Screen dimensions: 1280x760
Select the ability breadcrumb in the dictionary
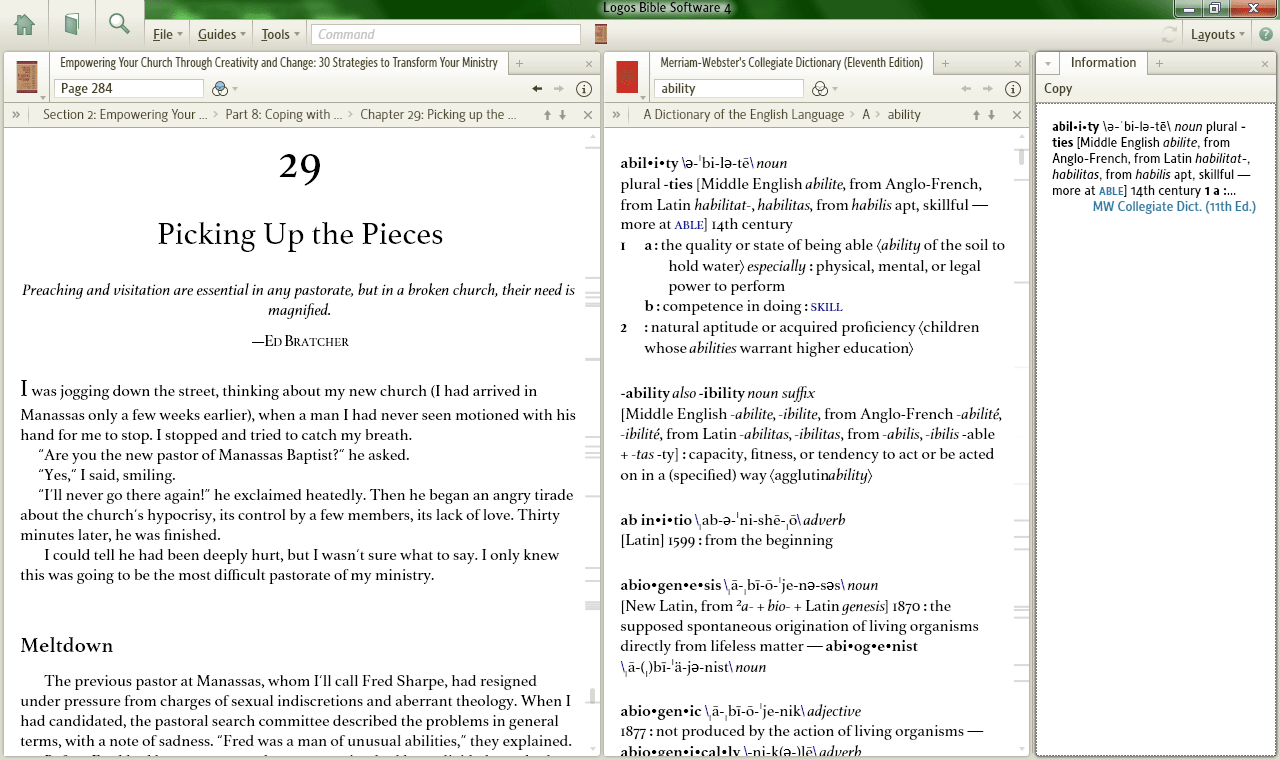click(904, 115)
